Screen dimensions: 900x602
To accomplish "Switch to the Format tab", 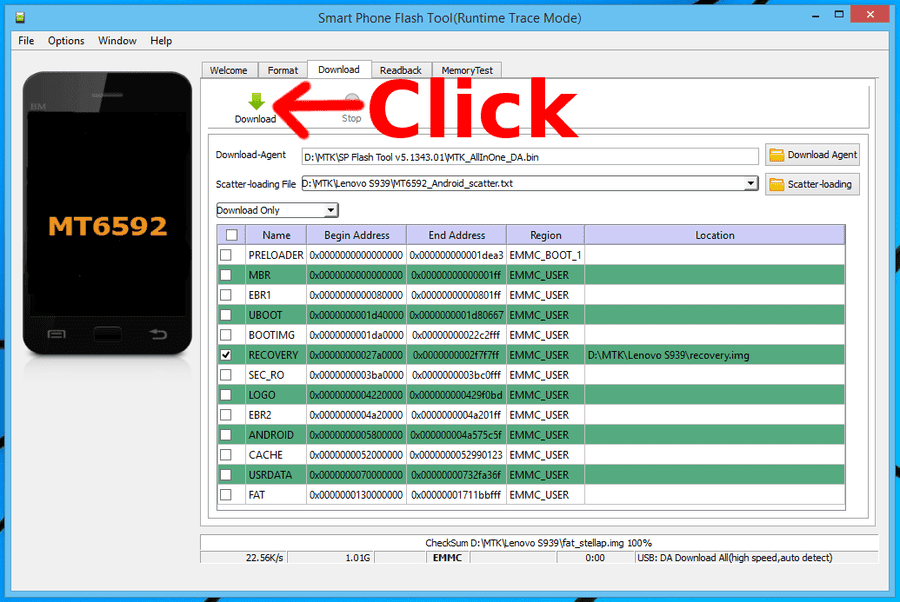I will pos(283,70).
